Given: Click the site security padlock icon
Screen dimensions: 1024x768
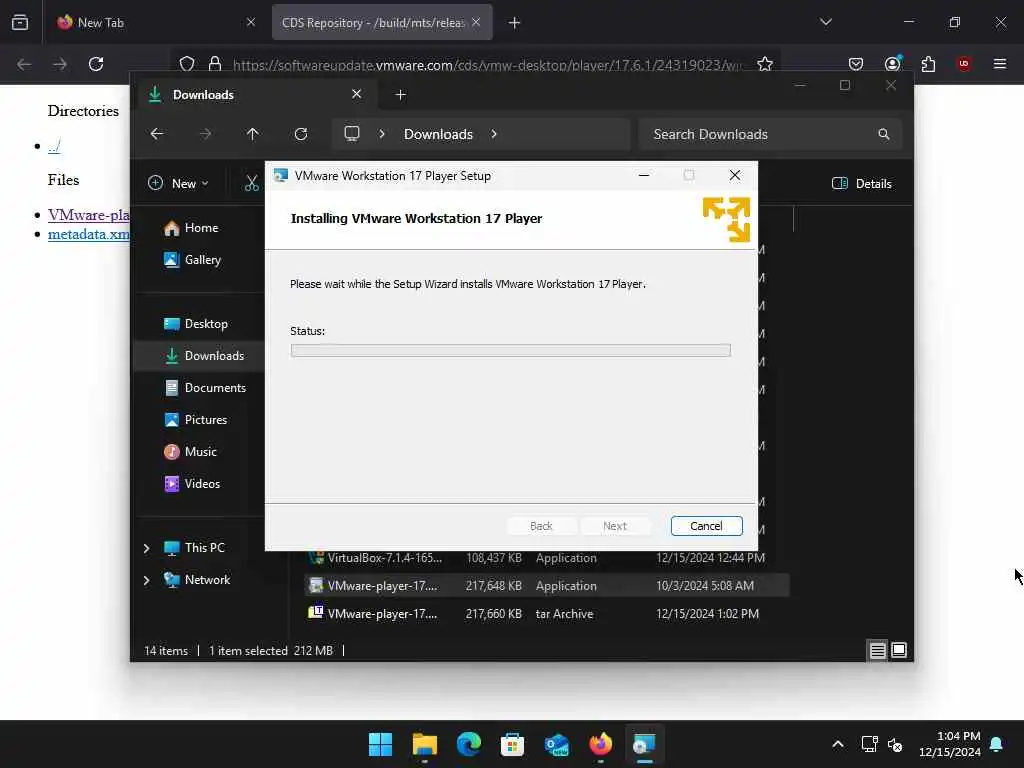Looking at the screenshot, I should (214, 64).
